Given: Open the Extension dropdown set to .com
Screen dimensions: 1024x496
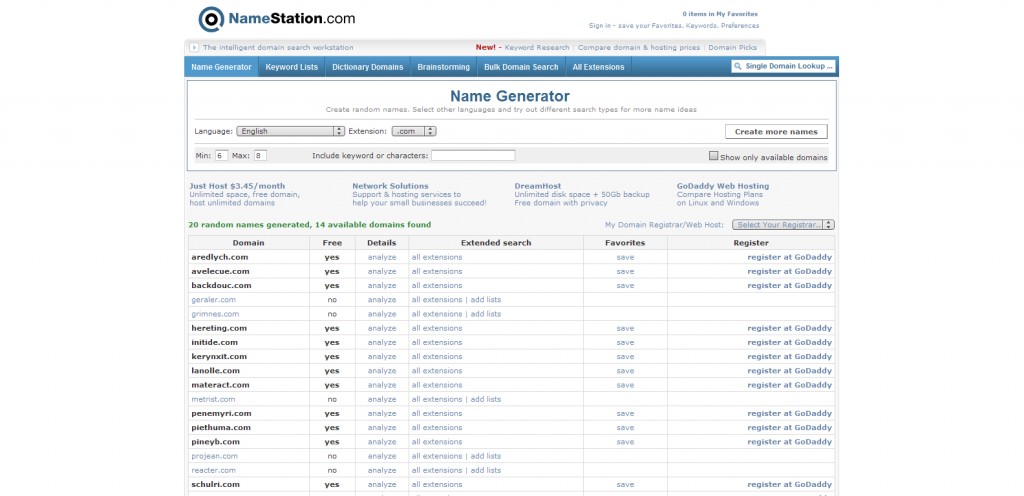Looking at the screenshot, I should [414, 131].
